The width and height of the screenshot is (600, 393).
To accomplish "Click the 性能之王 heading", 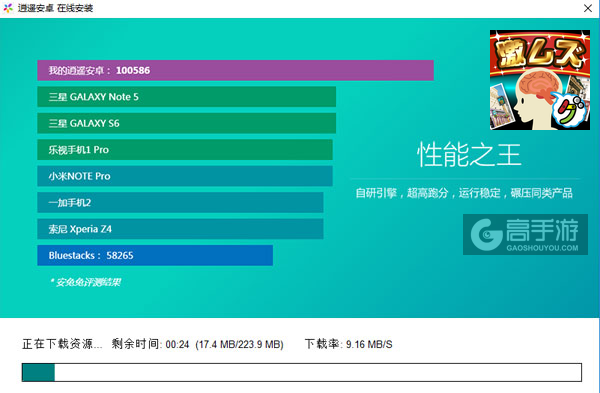I will click(x=469, y=155).
